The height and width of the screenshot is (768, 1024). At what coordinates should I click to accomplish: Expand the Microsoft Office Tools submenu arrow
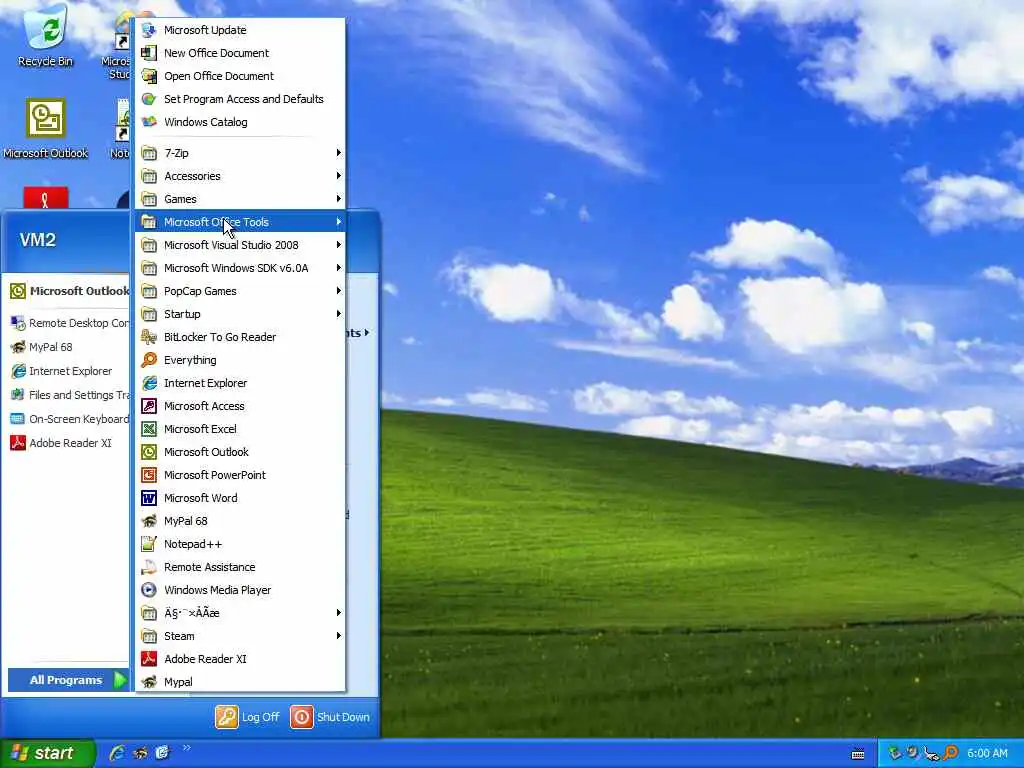click(x=338, y=222)
